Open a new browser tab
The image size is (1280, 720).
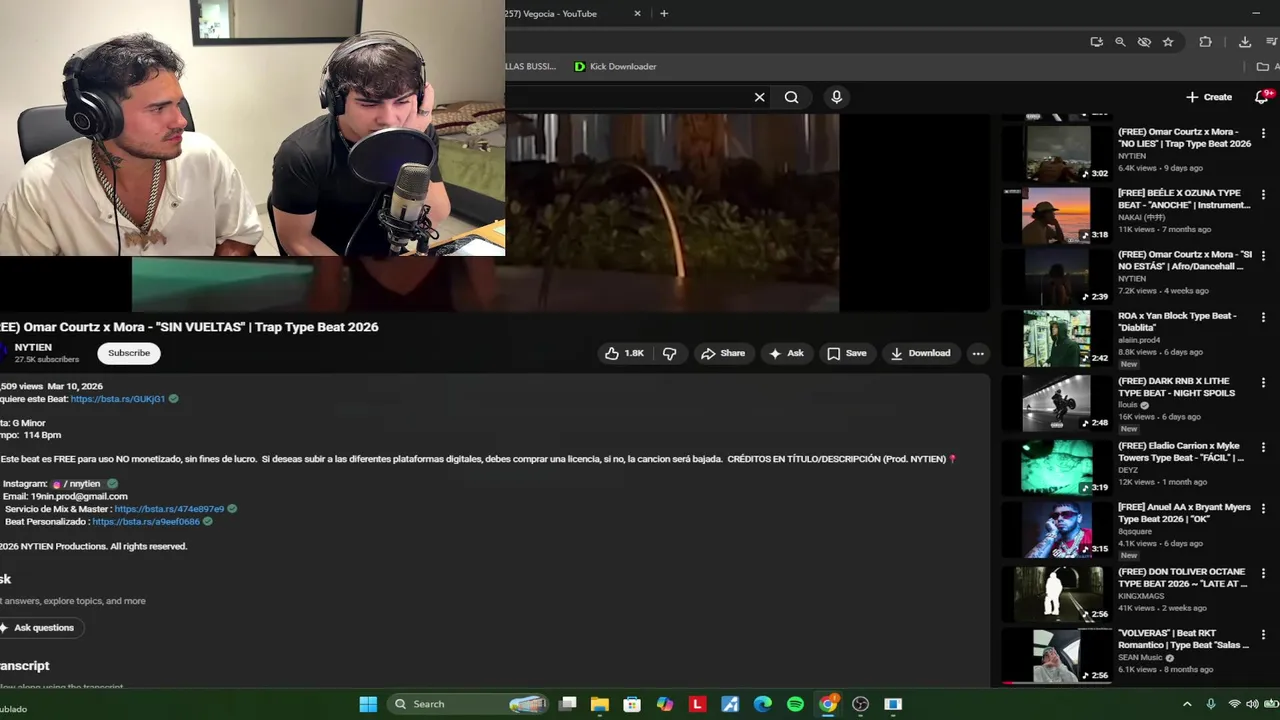[664, 13]
